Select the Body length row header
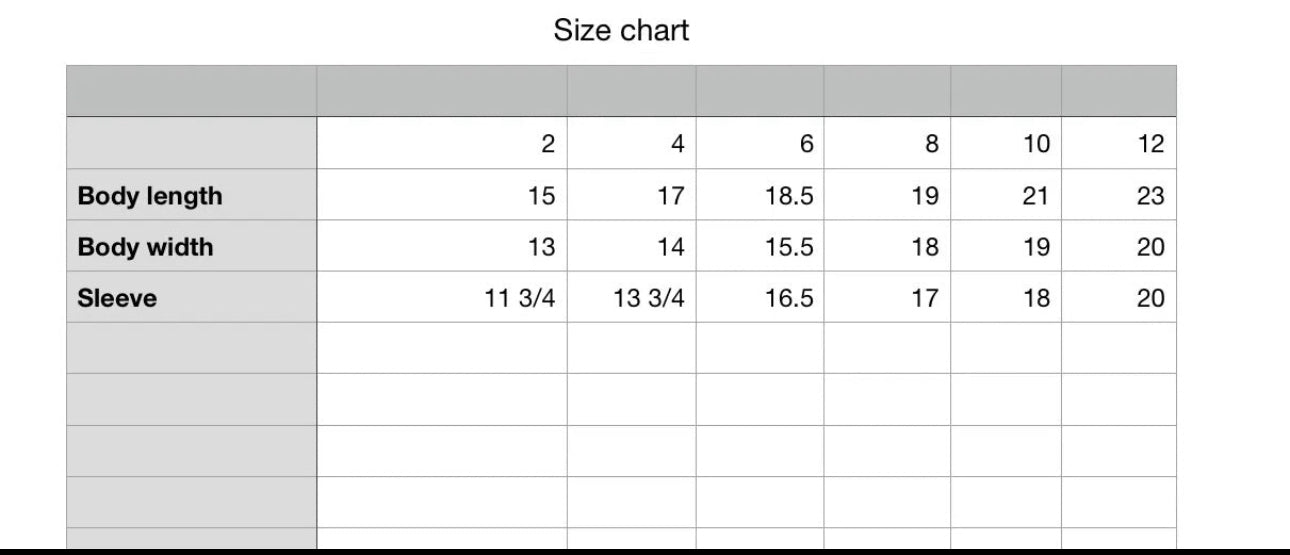The height and width of the screenshot is (555, 1290). tap(192, 195)
